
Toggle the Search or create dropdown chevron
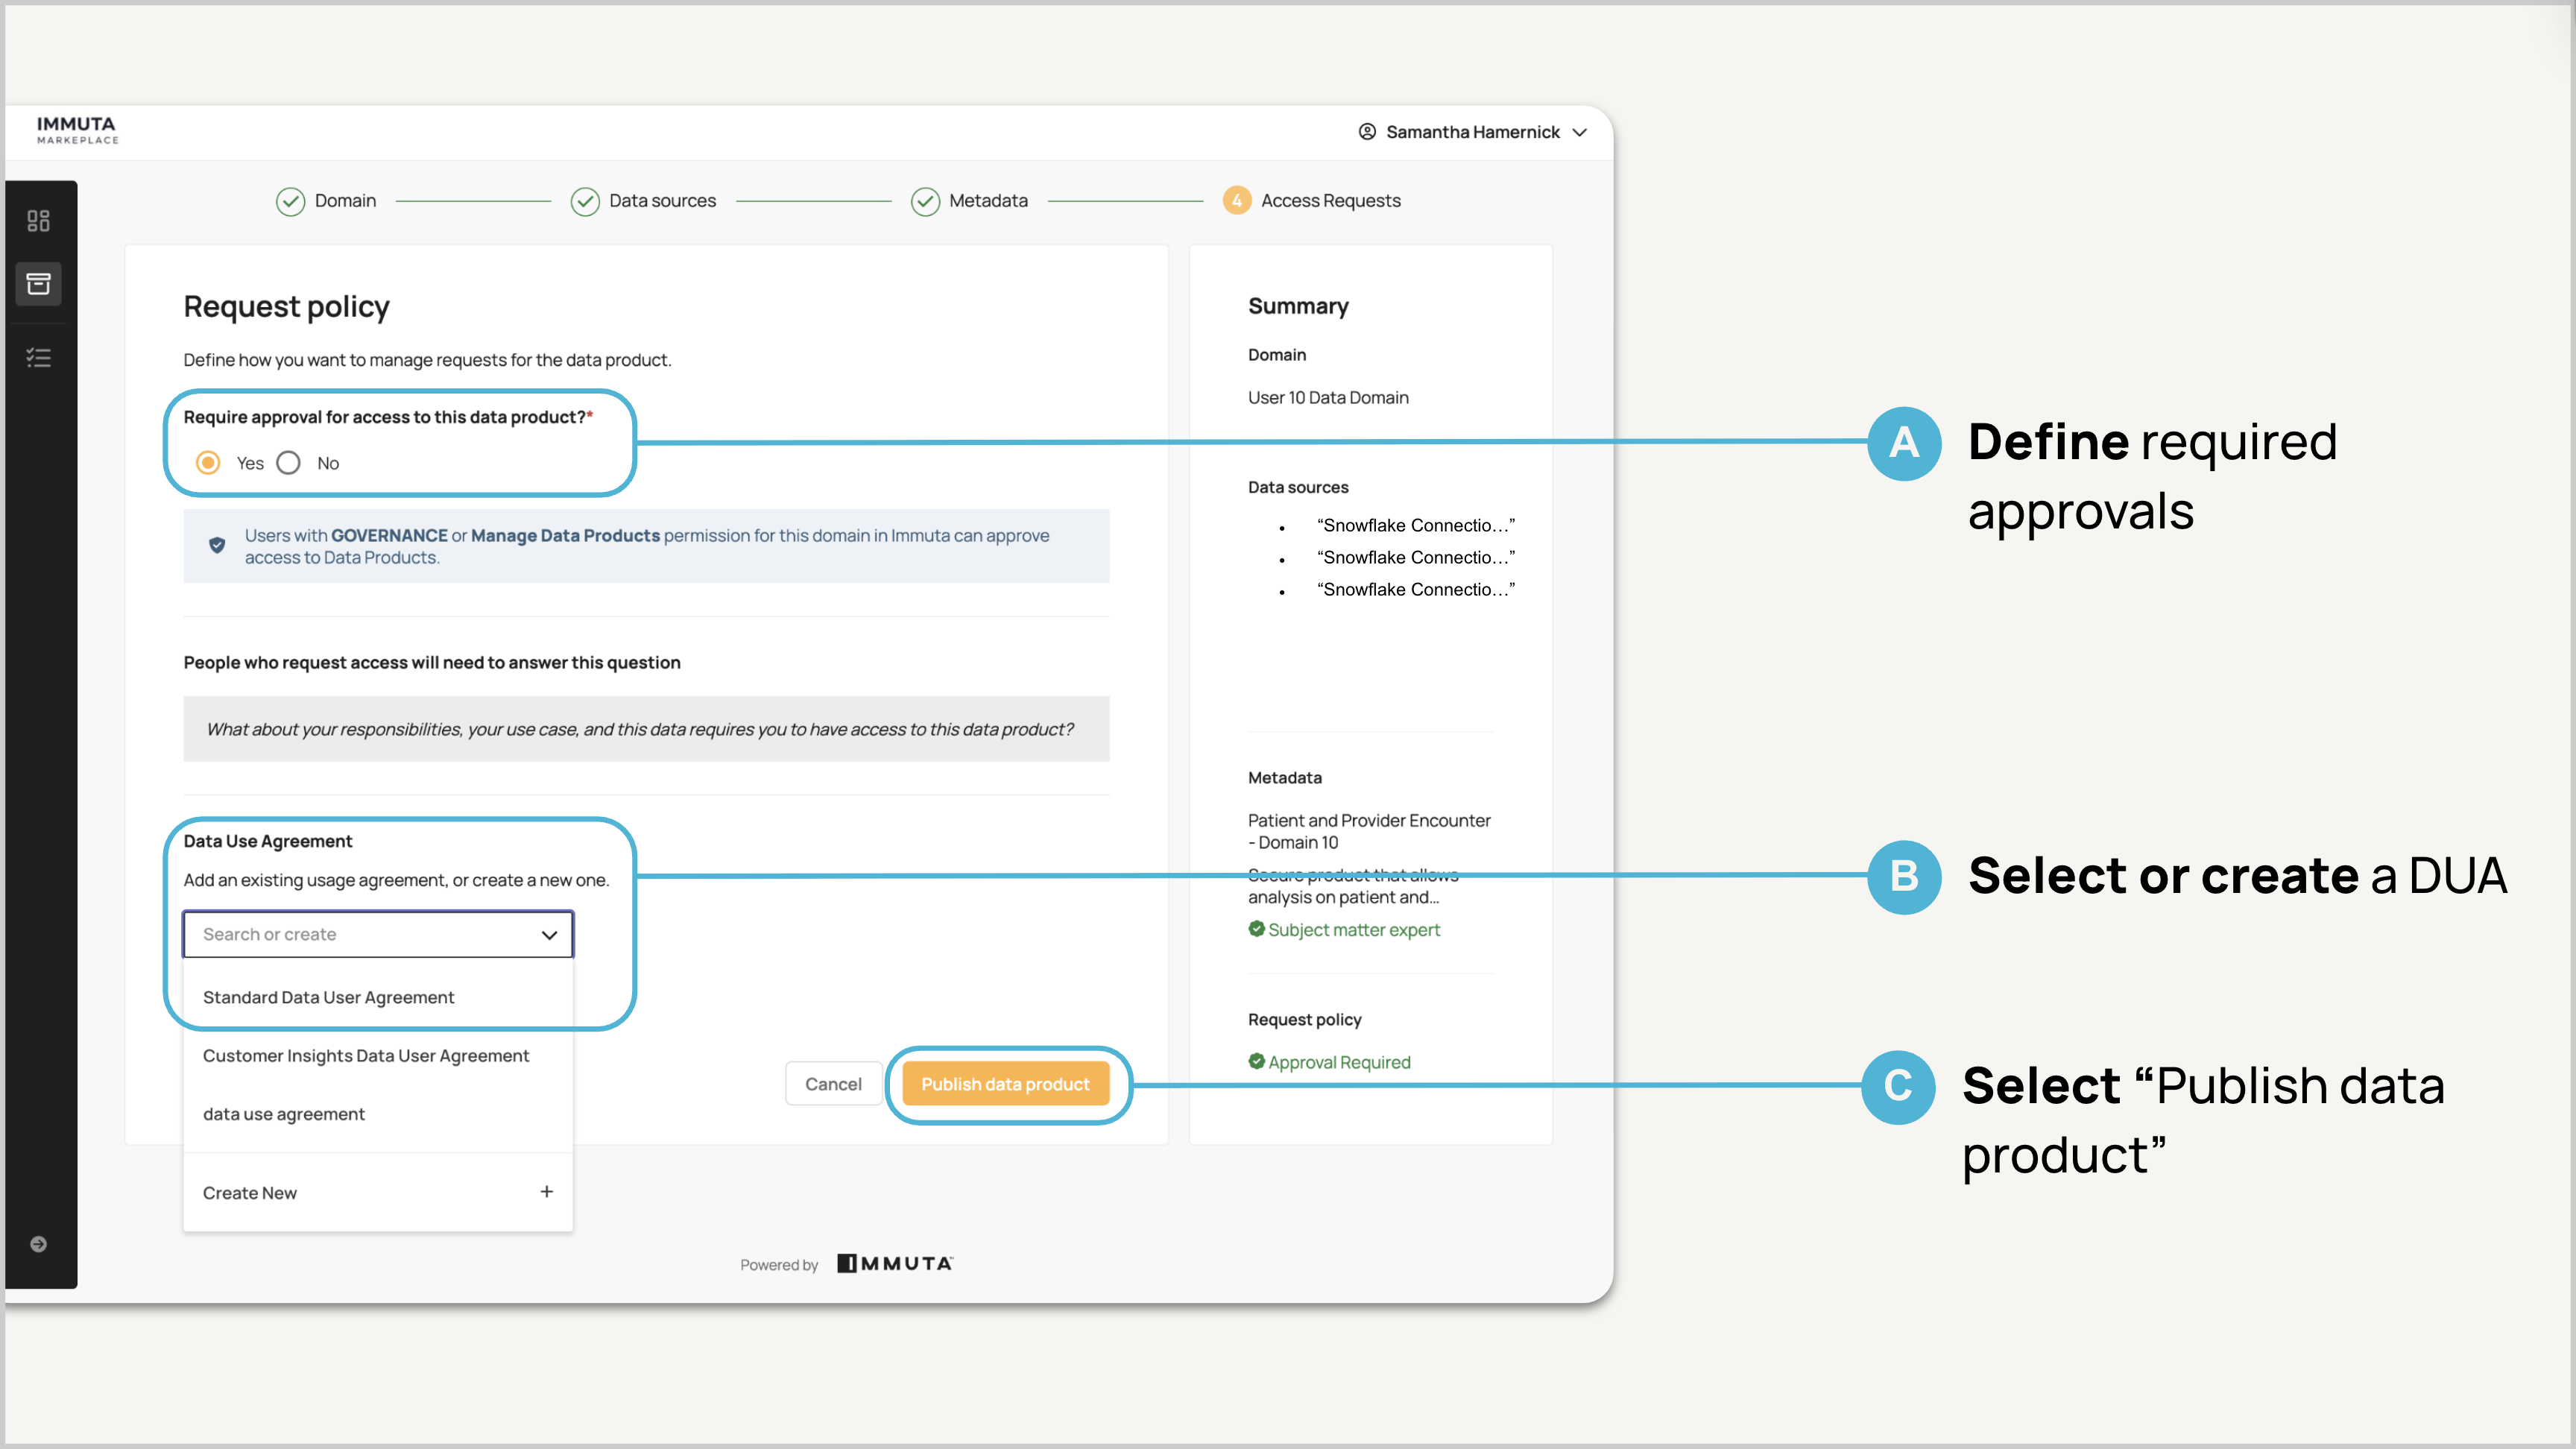(549, 935)
